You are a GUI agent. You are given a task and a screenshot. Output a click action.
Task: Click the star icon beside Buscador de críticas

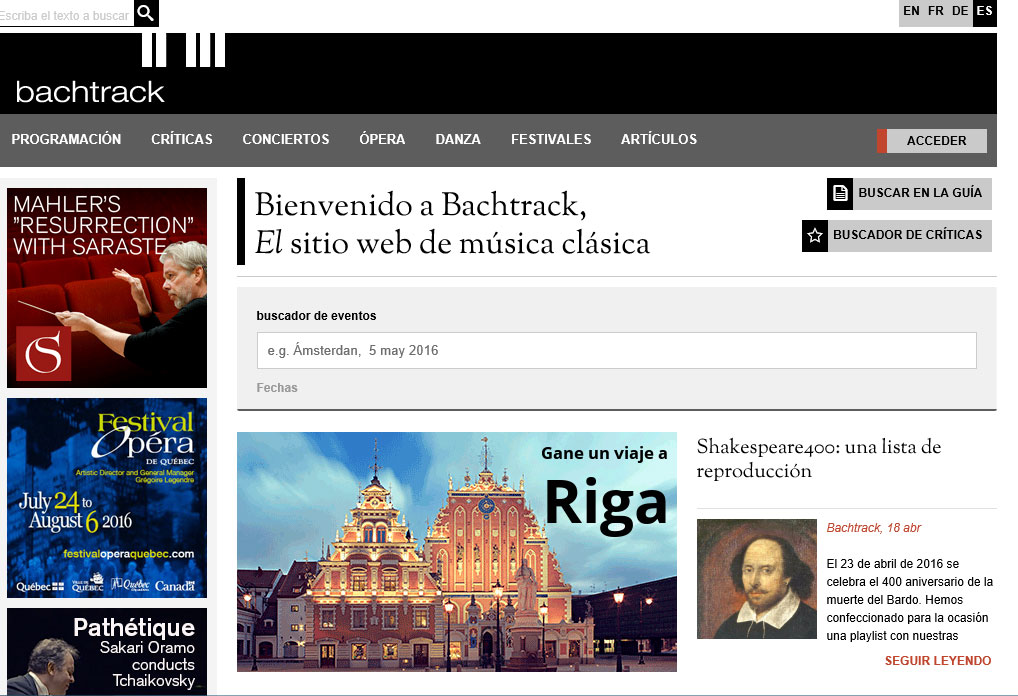click(x=815, y=236)
